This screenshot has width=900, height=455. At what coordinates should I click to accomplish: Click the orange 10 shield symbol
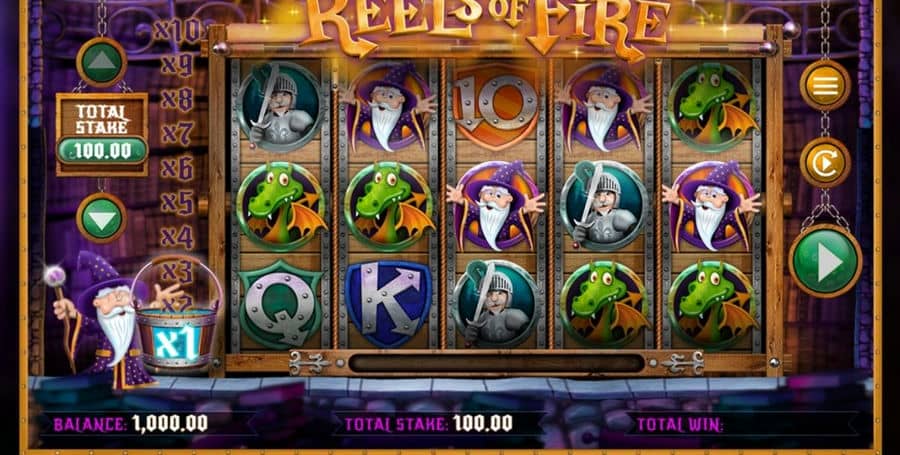[x=496, y=106]
